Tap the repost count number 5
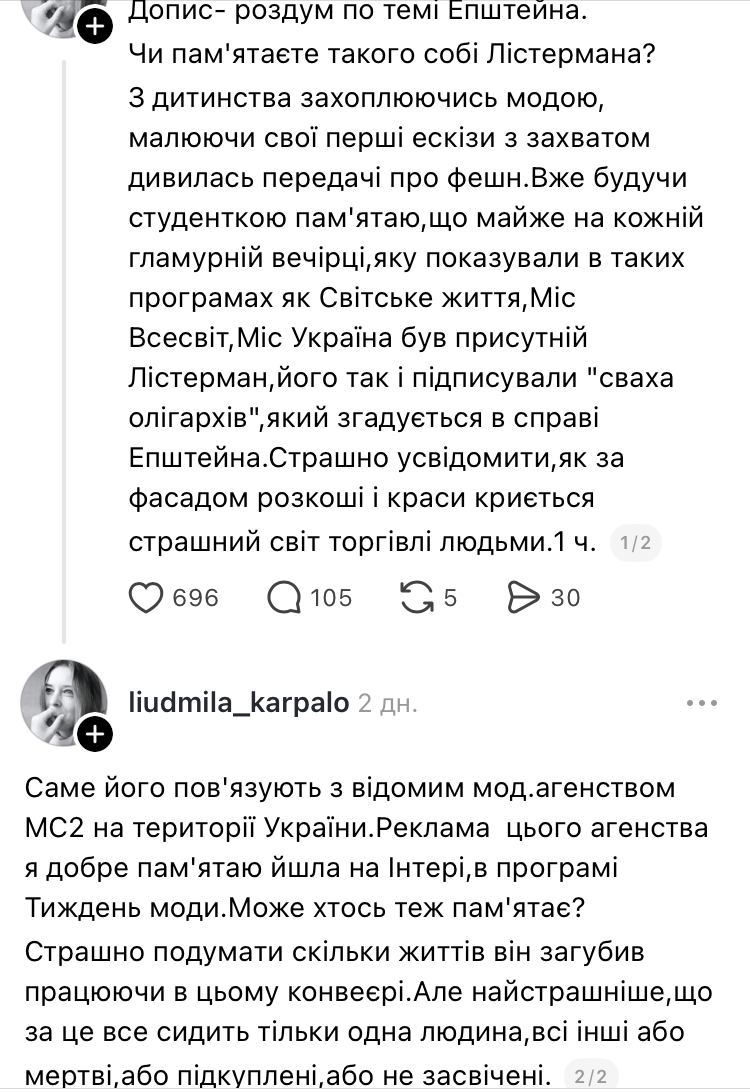750x1092 pixels. tap(450, 596)
